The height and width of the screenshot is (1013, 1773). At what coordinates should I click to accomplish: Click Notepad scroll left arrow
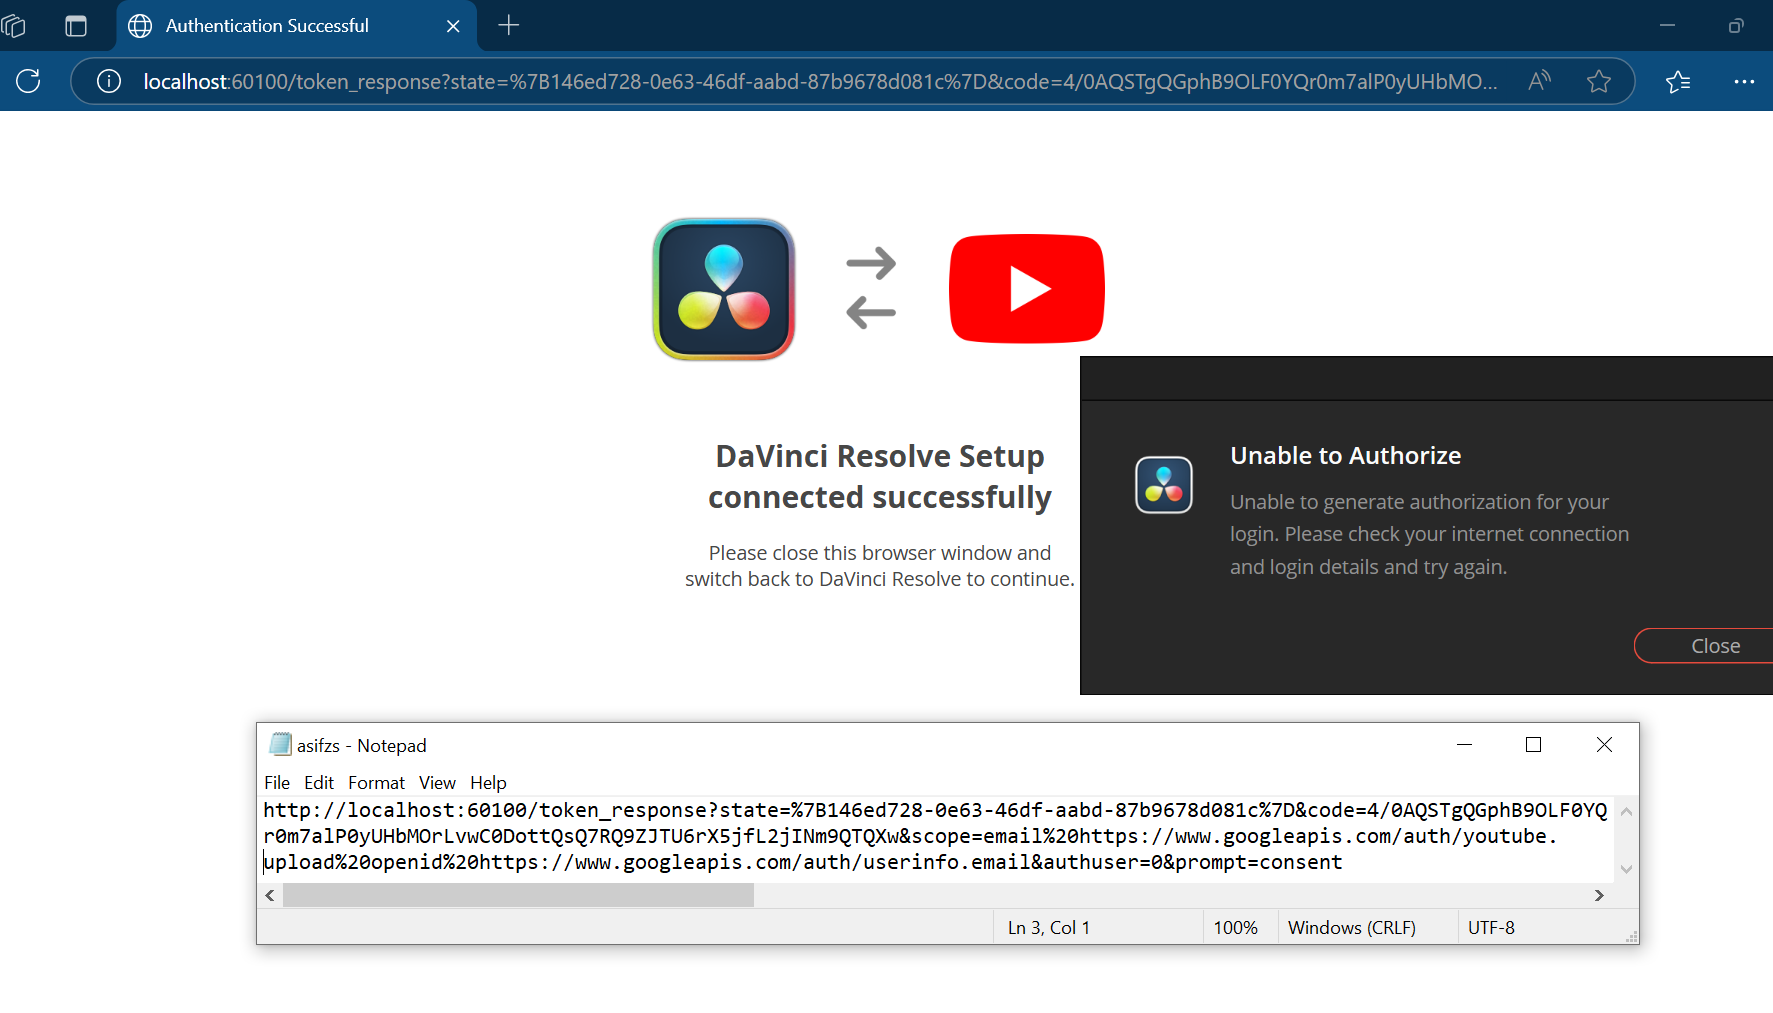click(270, 895)
